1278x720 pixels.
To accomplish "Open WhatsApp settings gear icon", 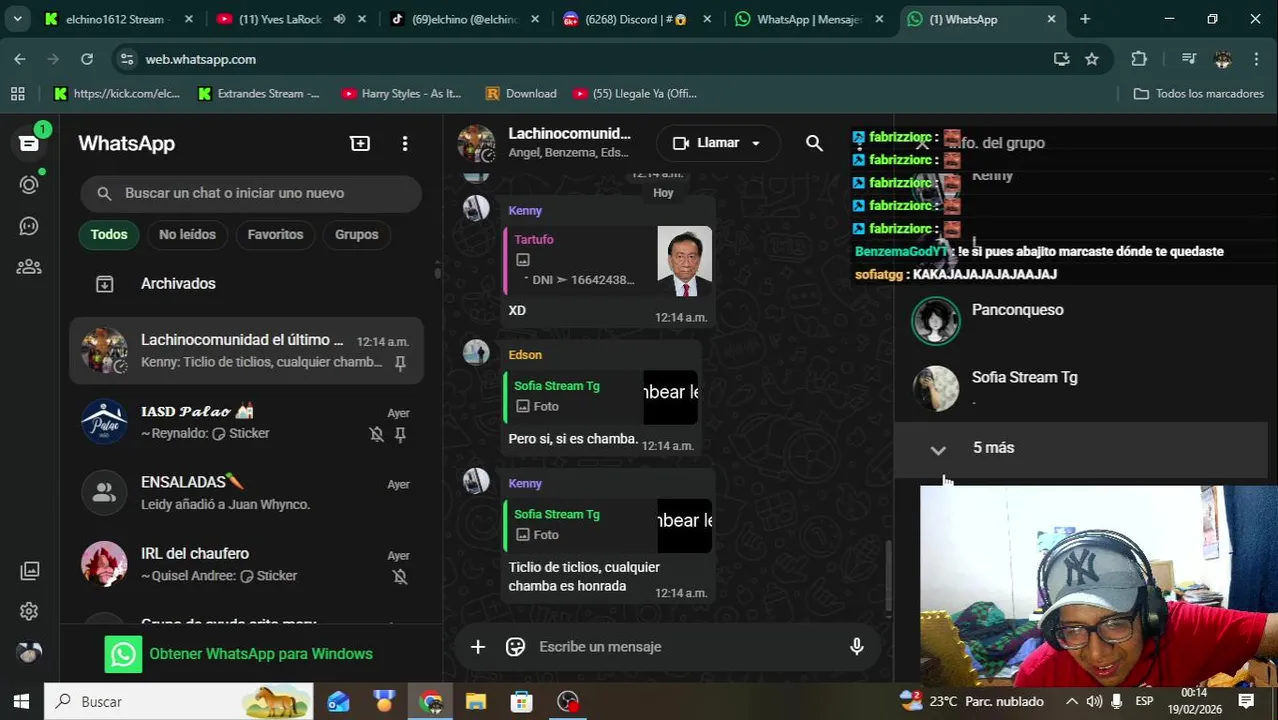I will (x=29, y=611).
